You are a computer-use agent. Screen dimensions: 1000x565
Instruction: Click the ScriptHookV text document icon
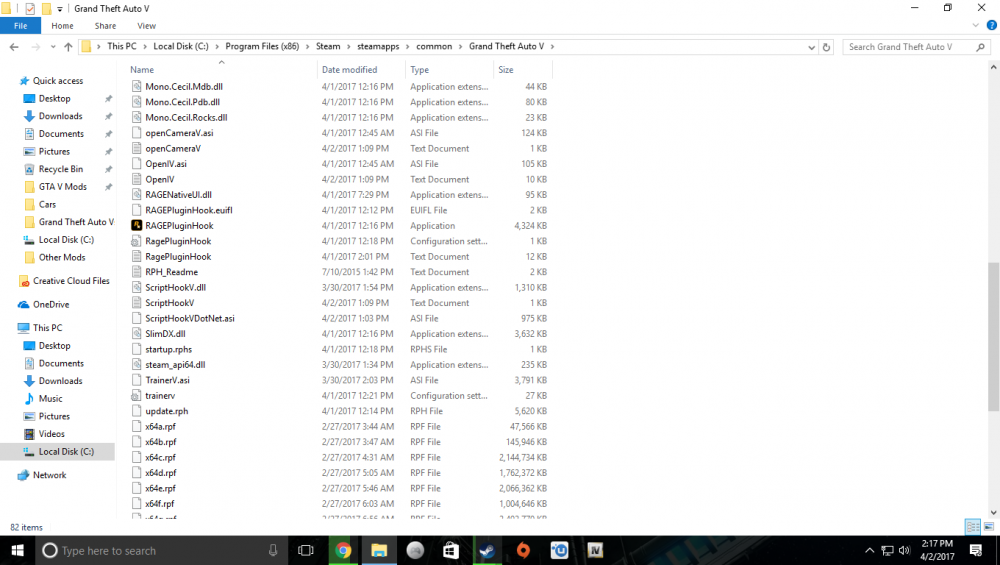(x=136, y=303)
